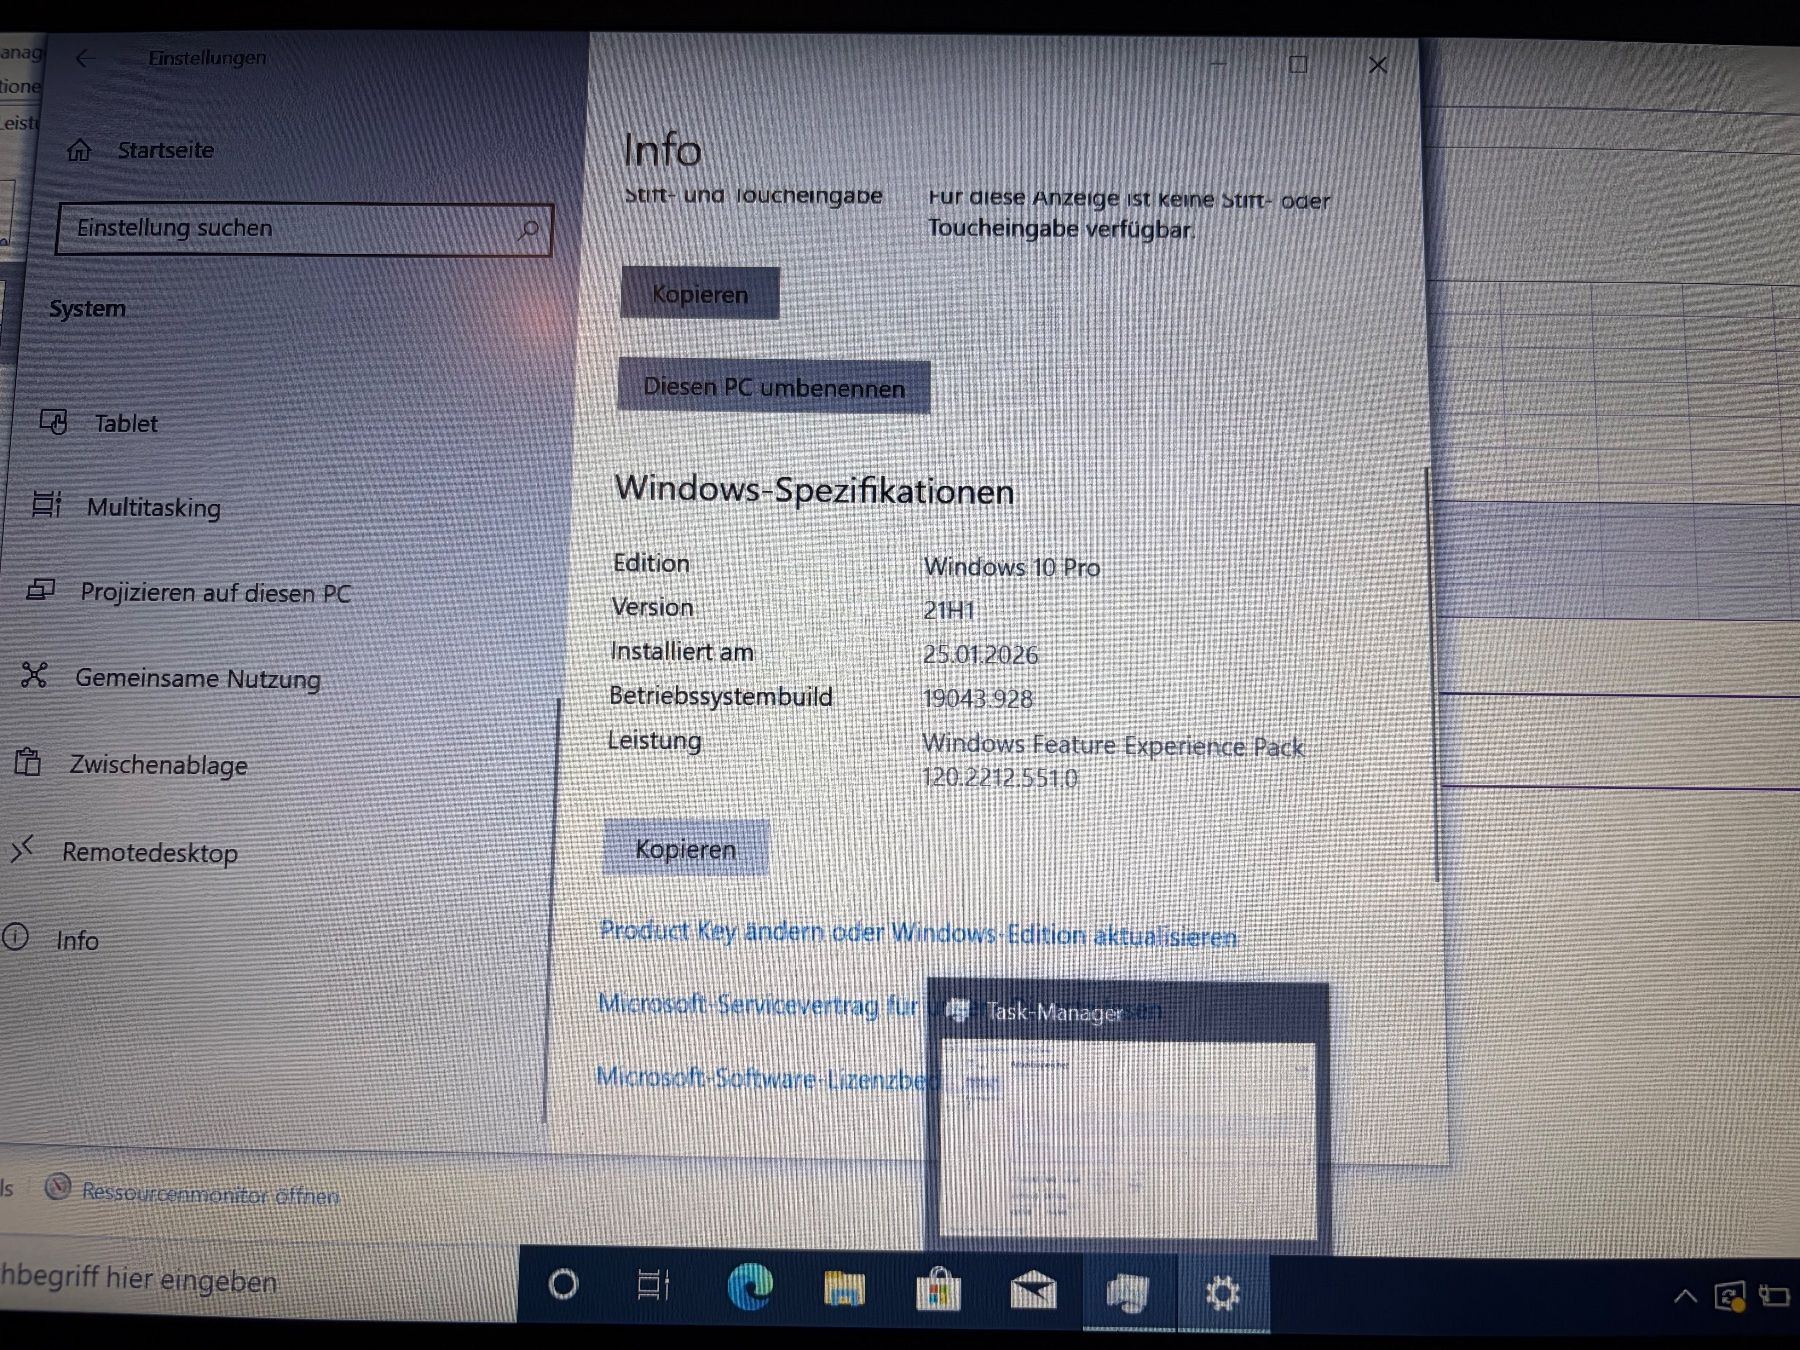Click the security tray icon with warning badge
Screen dimensions: 1800x1350
(1729, 1297)
